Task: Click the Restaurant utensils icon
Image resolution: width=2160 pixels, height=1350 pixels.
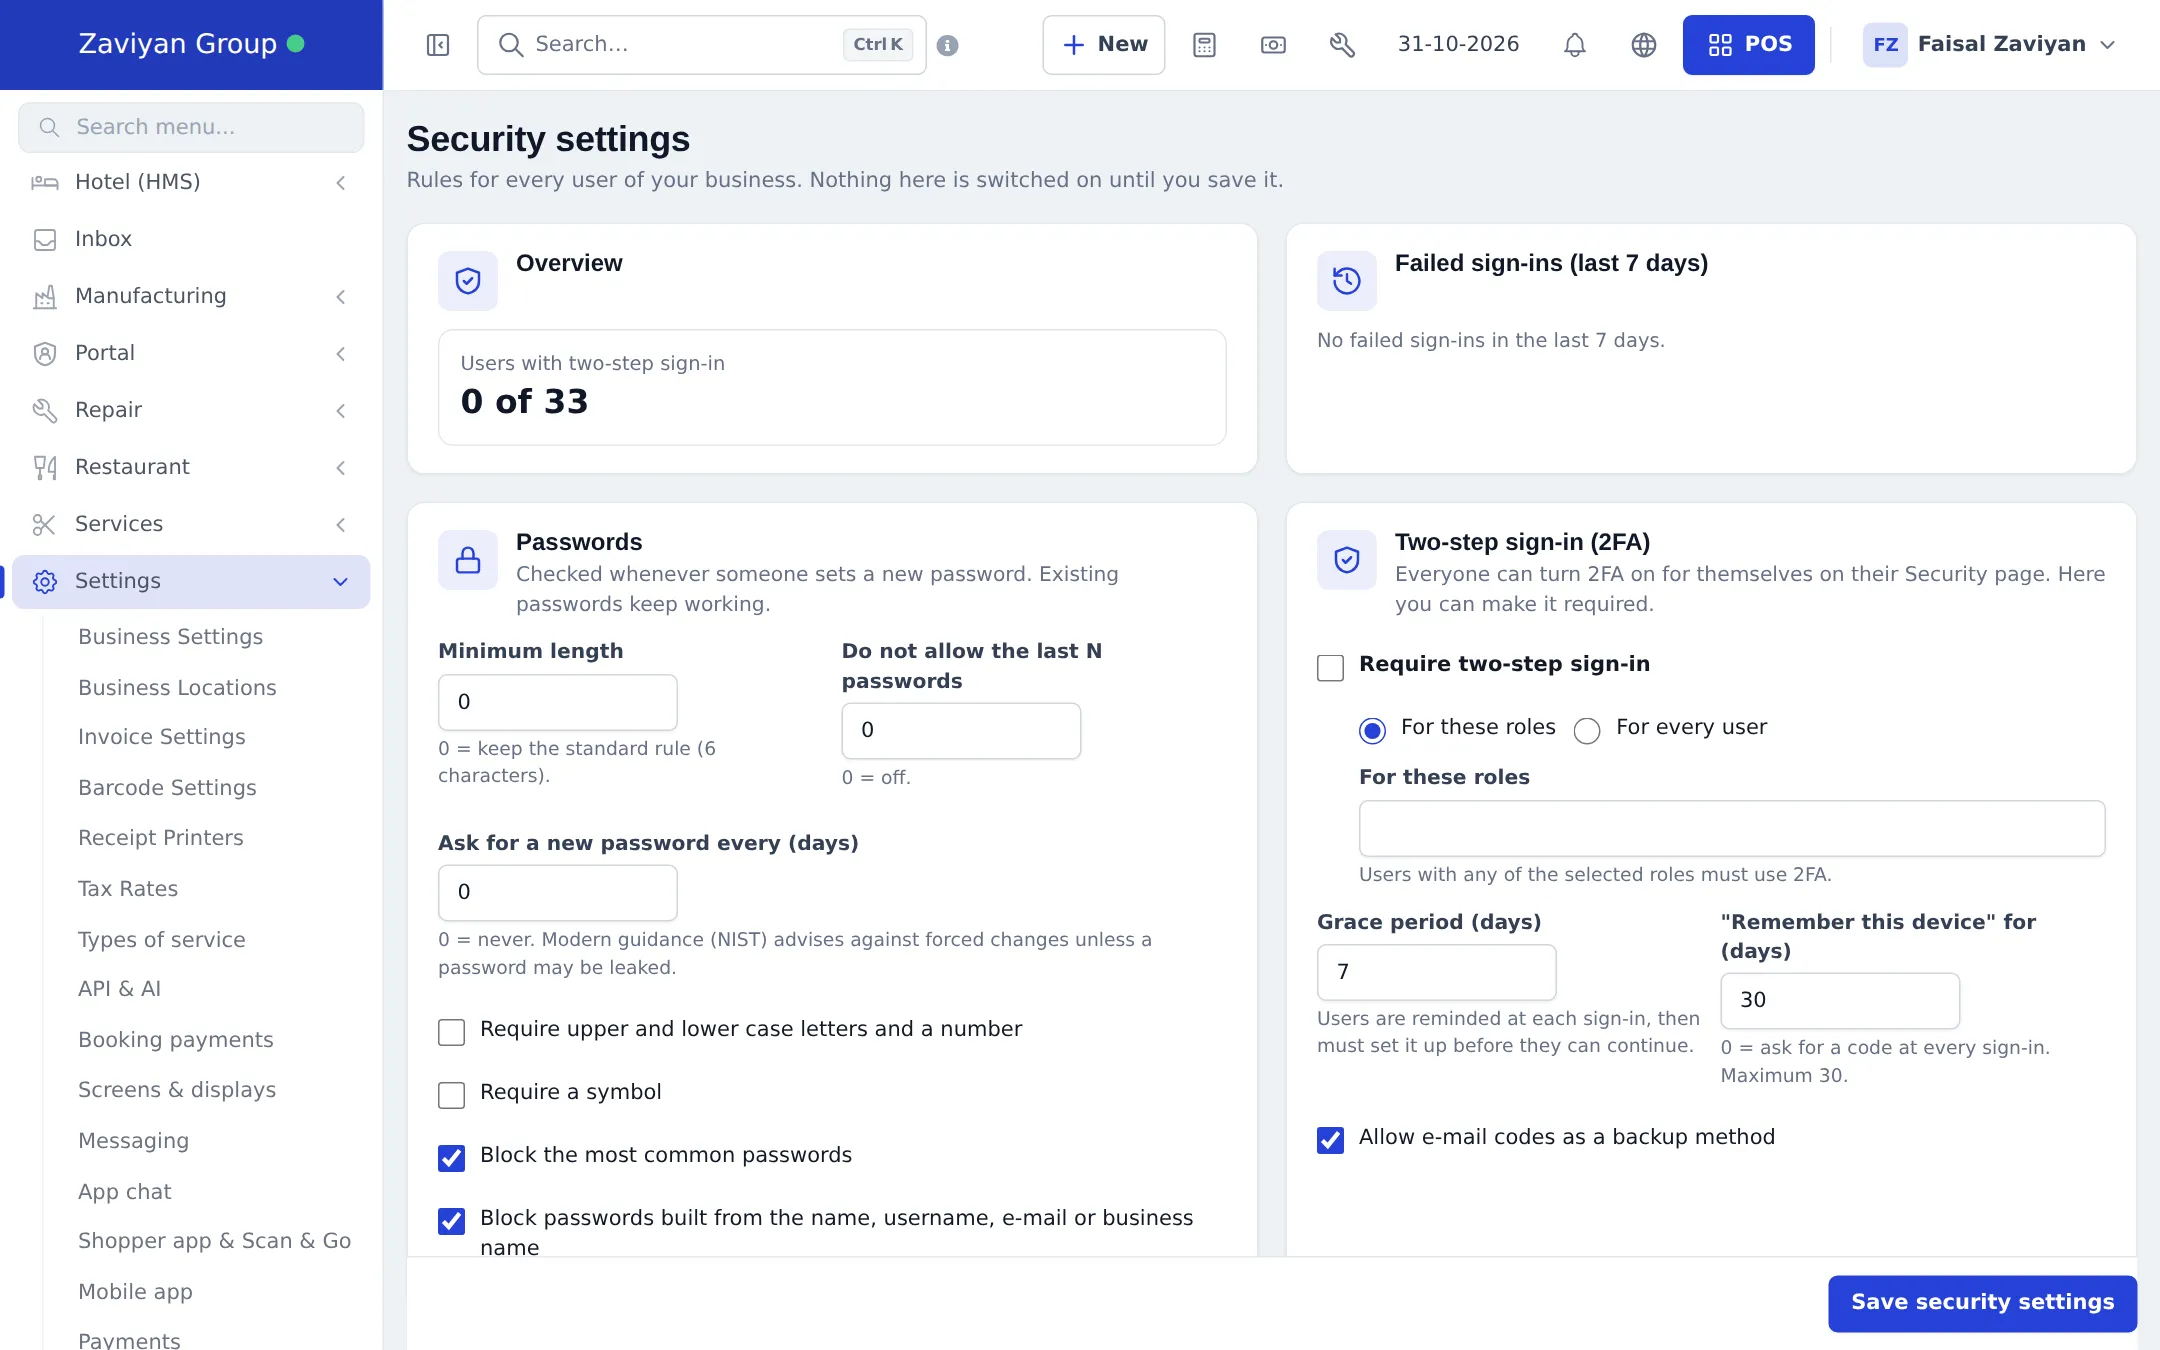Action: pos(45,467)
